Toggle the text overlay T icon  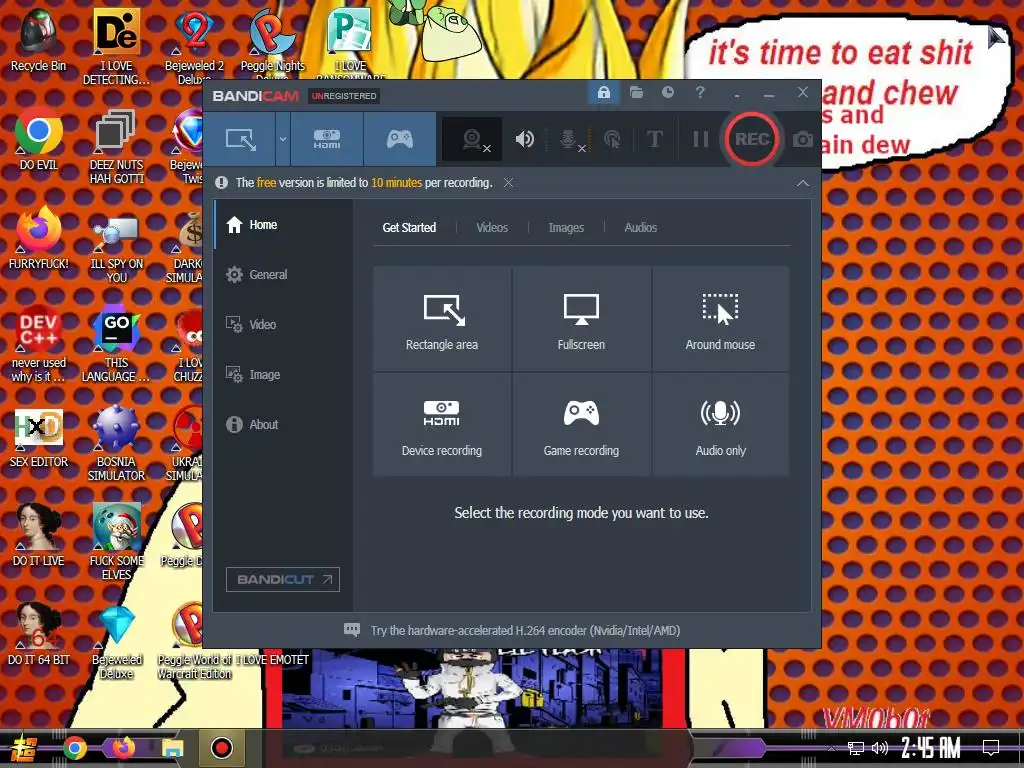[x=654, y=139]
